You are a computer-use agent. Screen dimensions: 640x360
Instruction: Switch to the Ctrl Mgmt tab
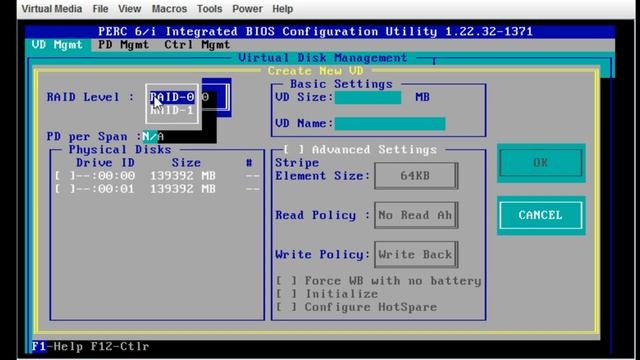(x=197, y=44)
